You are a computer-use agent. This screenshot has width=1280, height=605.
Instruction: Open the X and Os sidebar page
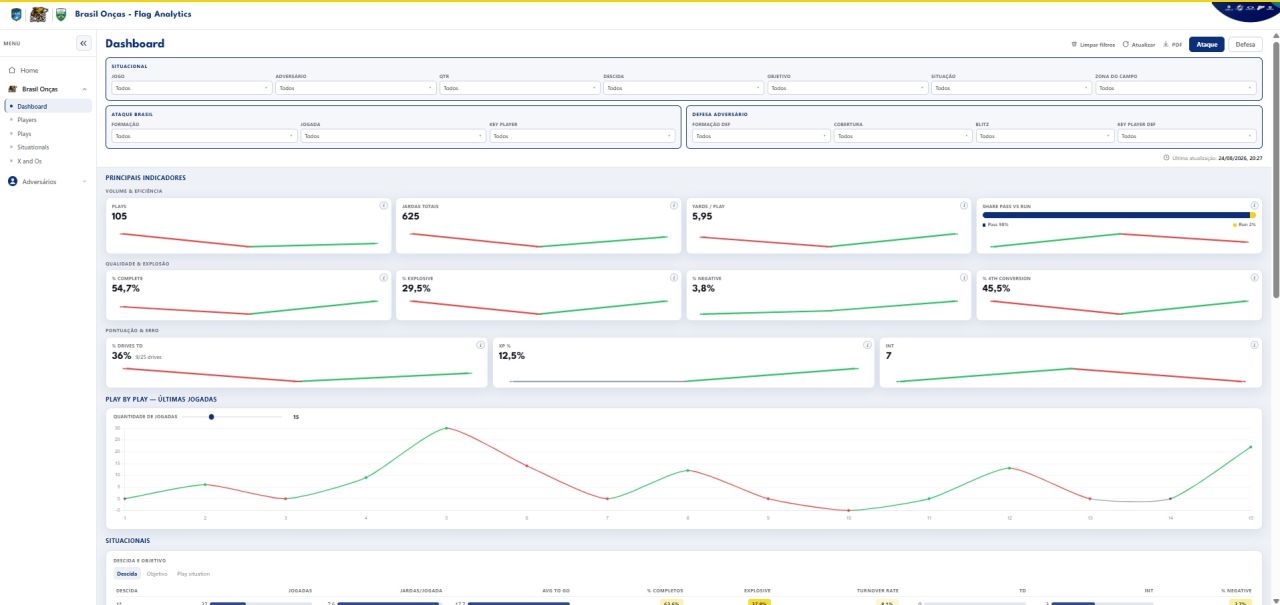point(30,160)
